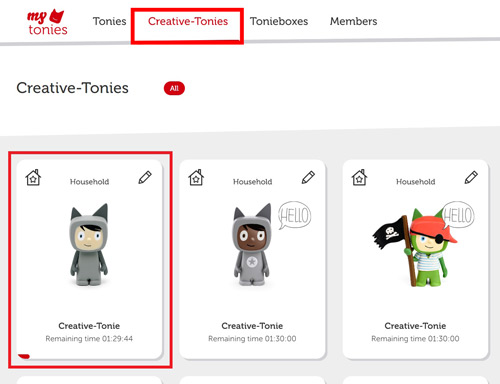Screen dimensions: 500x384
Task: Click Remaining time 01:30:00 under dark-skinned Tonie
Action: pyautogui.click(x=252, y=339)
